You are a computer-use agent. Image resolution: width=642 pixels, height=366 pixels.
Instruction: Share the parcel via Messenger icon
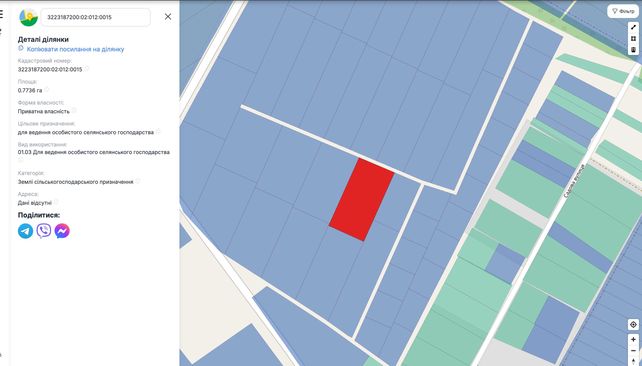tap(62, 231)
